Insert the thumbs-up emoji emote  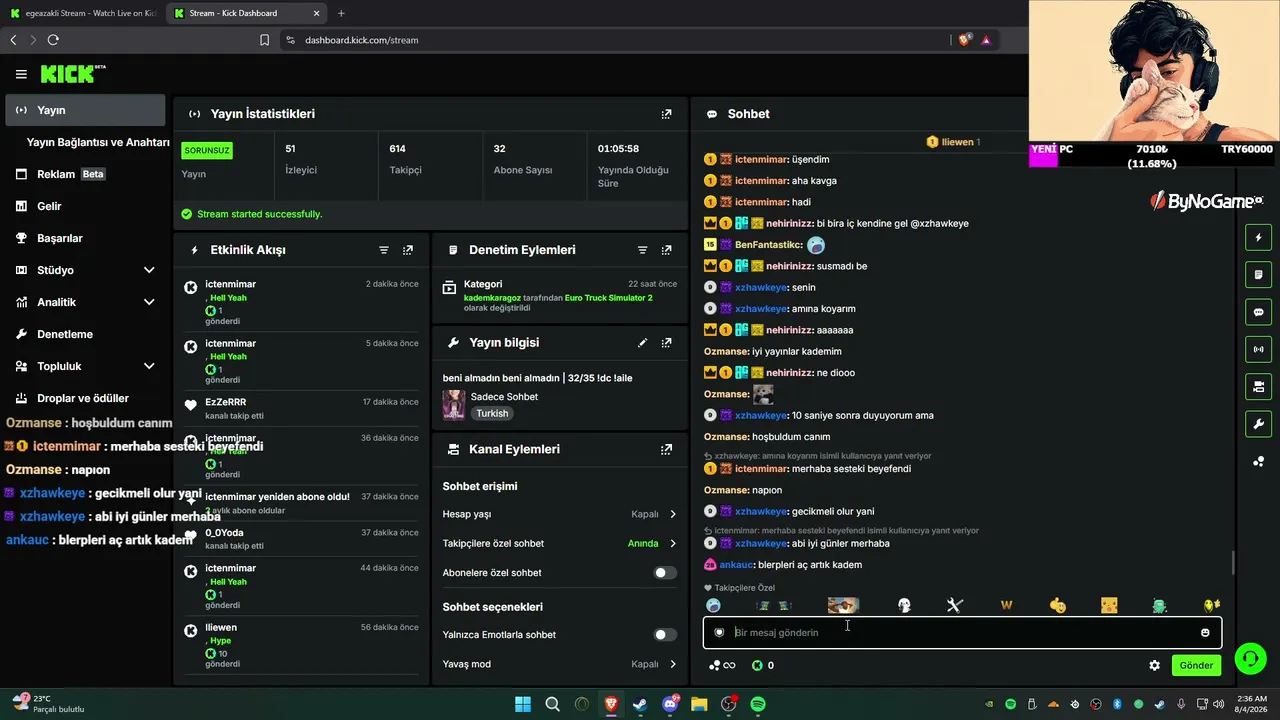tap(1057, 605)
